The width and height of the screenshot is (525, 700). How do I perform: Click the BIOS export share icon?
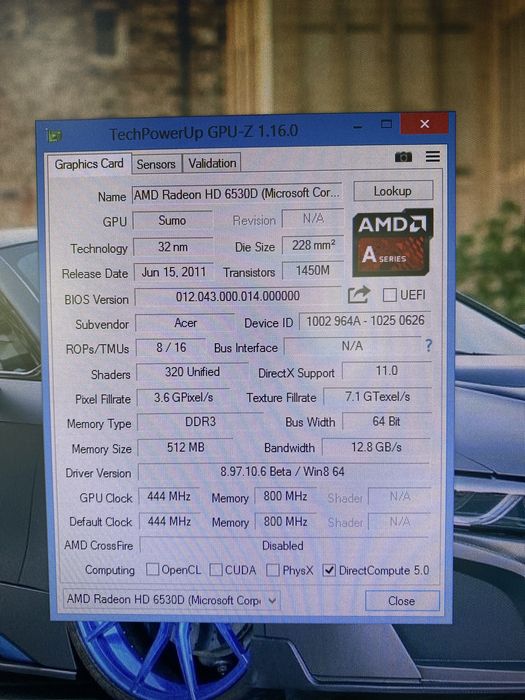359,295
